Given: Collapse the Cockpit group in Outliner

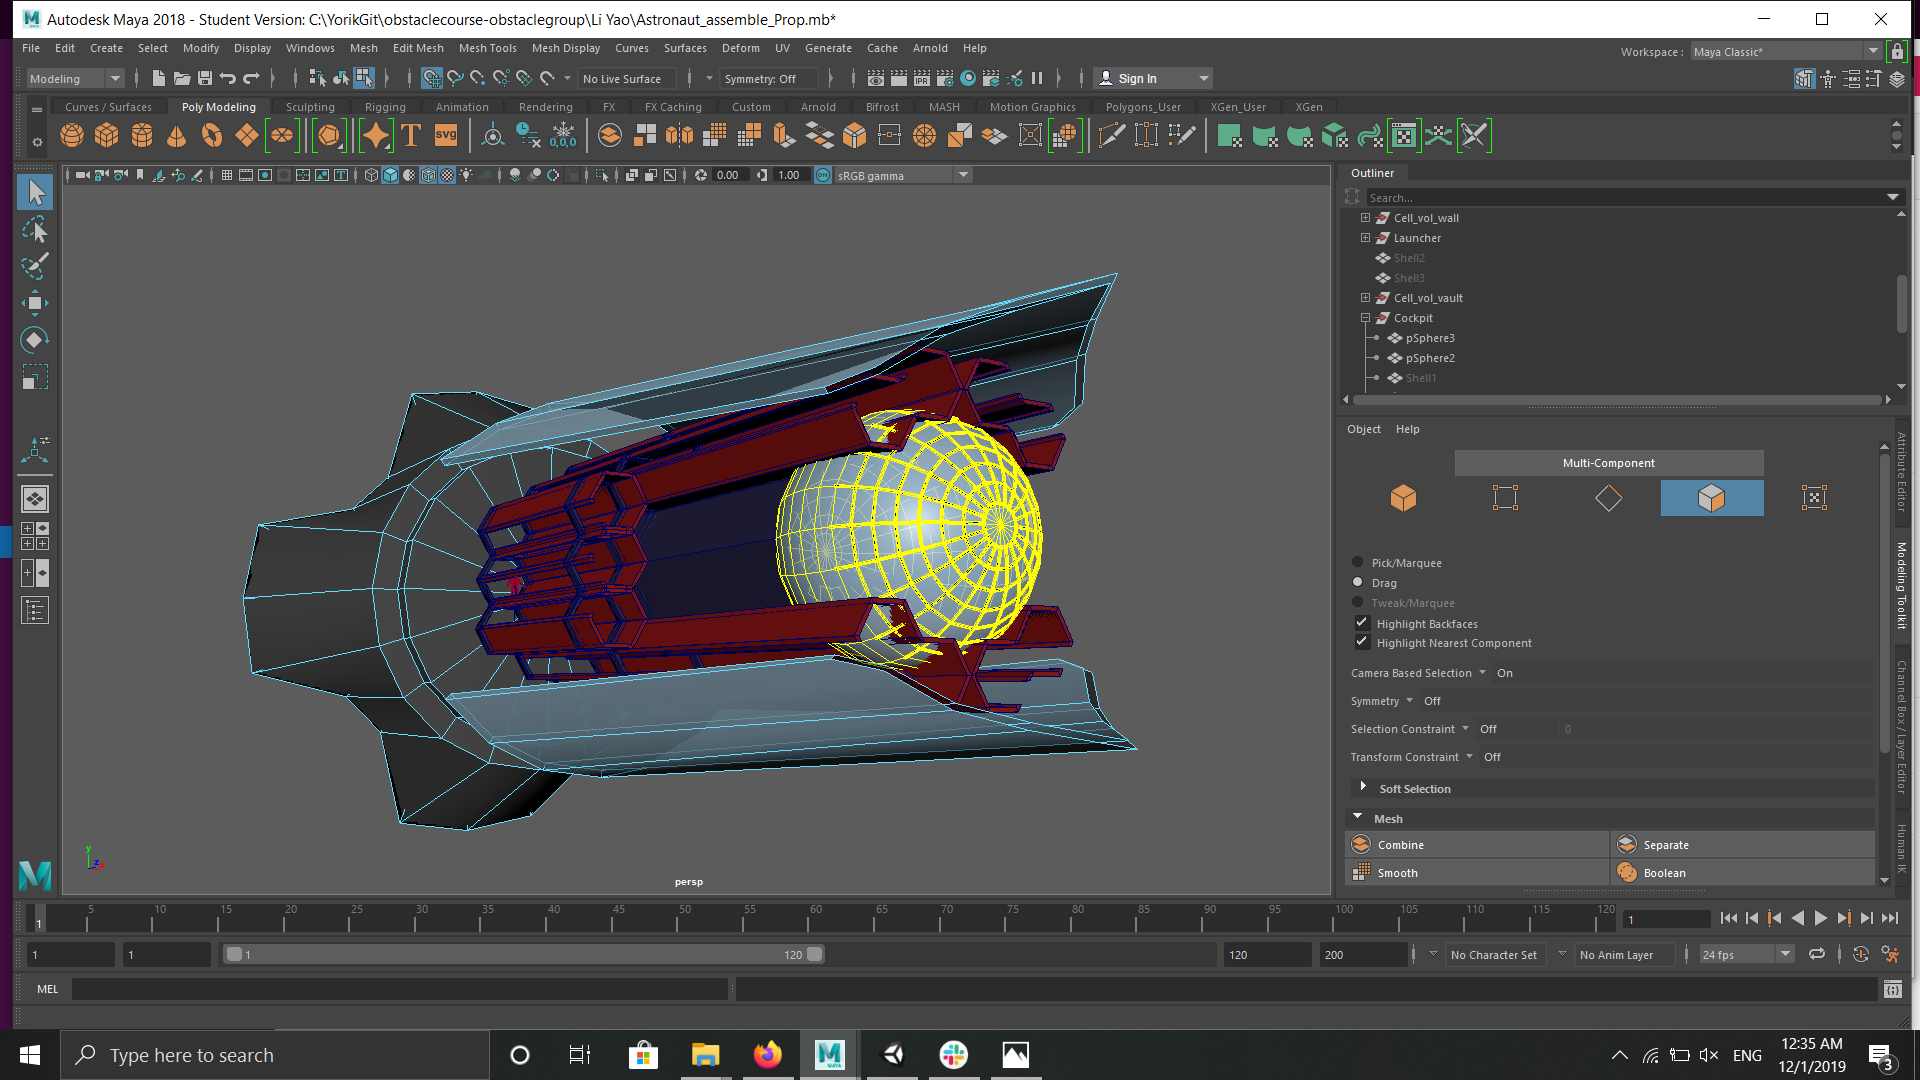Looking at the screenshot, I should pyautogui.click(x=1365, y=318).
